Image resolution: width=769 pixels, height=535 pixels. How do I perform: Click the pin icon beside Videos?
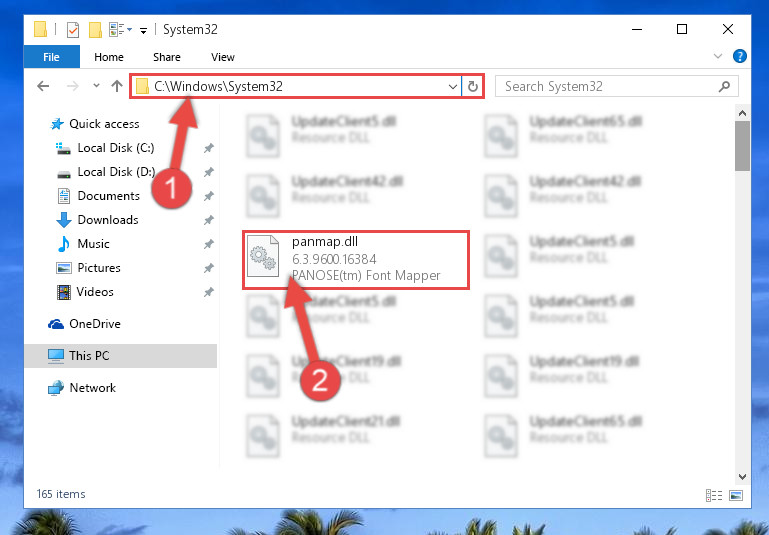pyautogui.click(x=209, y=292)
